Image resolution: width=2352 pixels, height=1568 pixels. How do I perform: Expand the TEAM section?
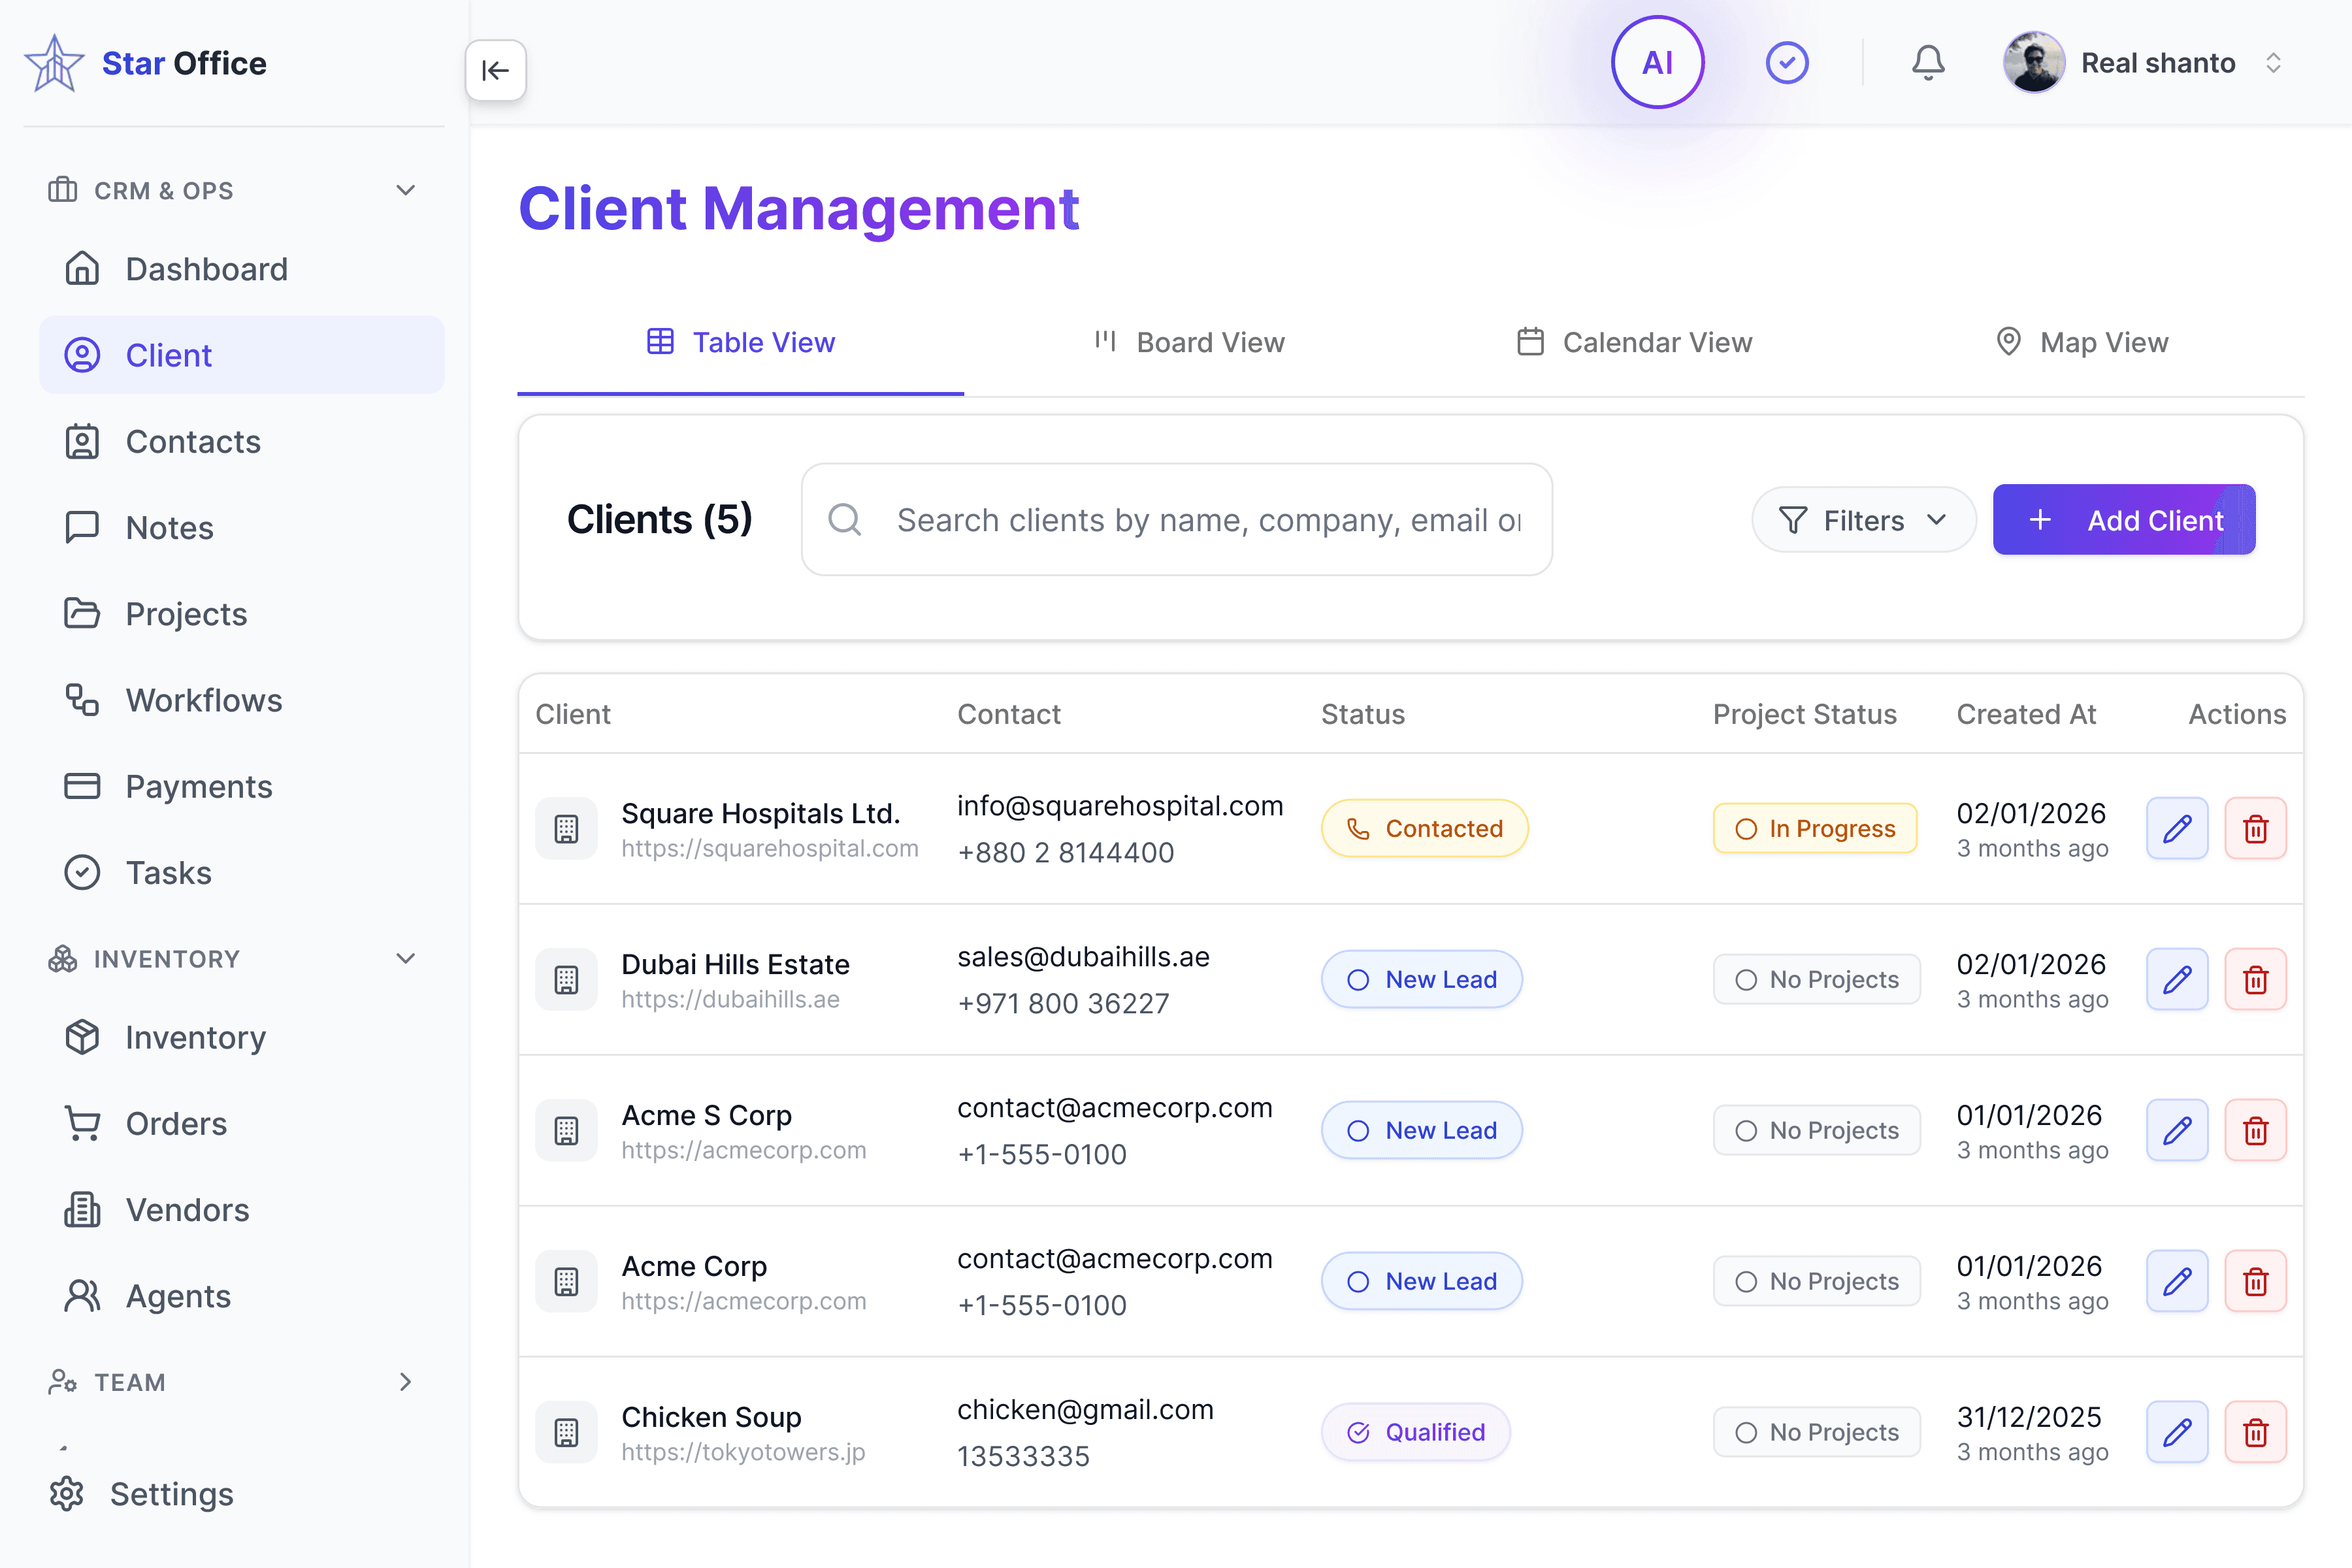click(405, 1382)
